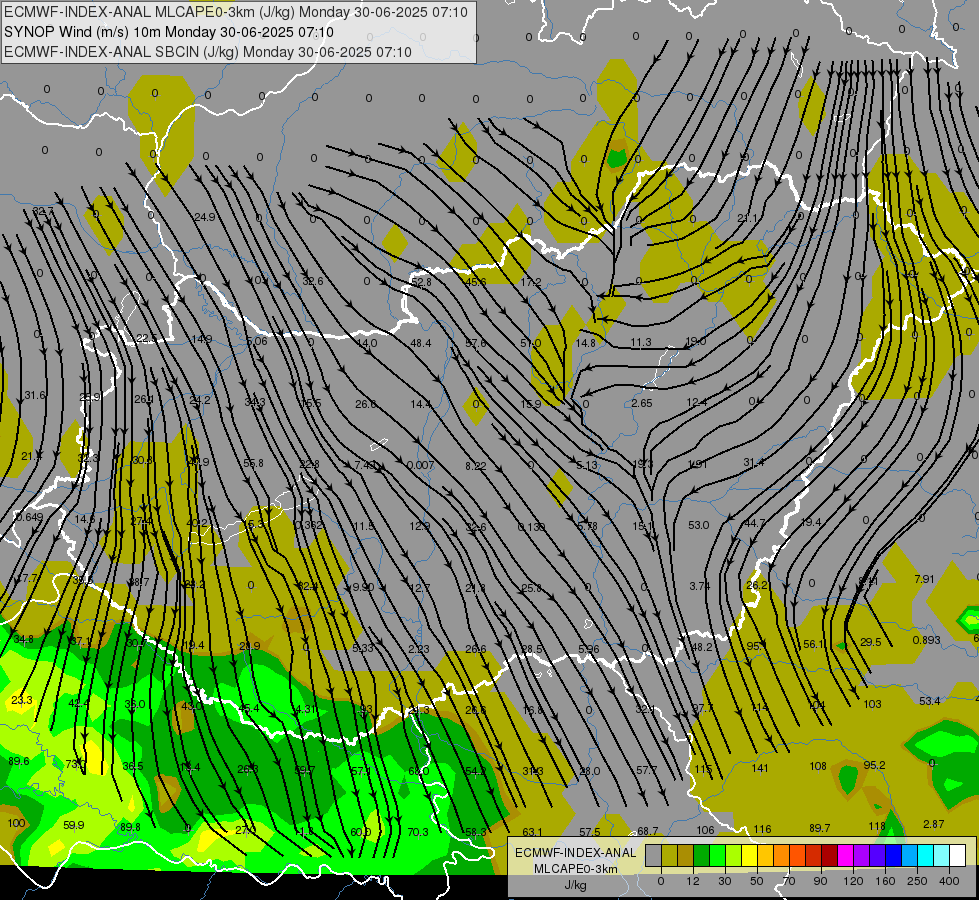Screen dimensions: 979x900
Task: Choose the bright green legend swatch before 30
Action: pos(717,855)
